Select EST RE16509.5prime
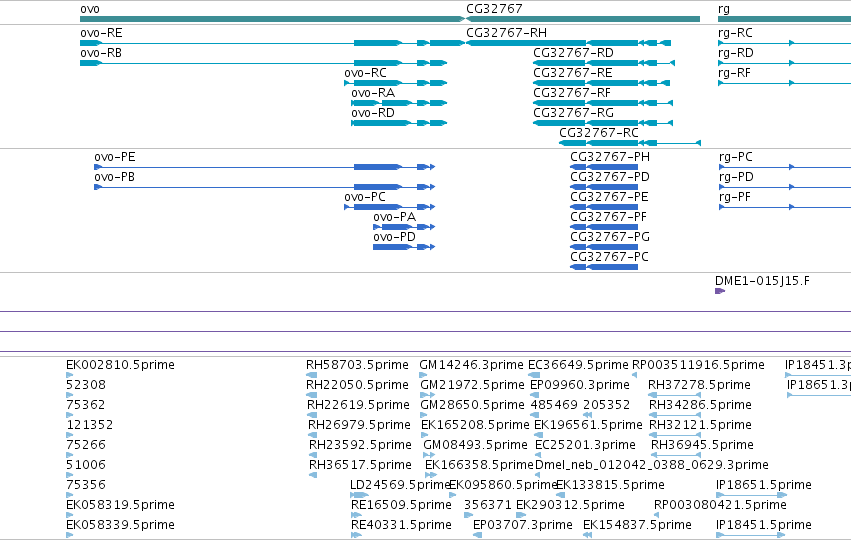 click(401, 505)
